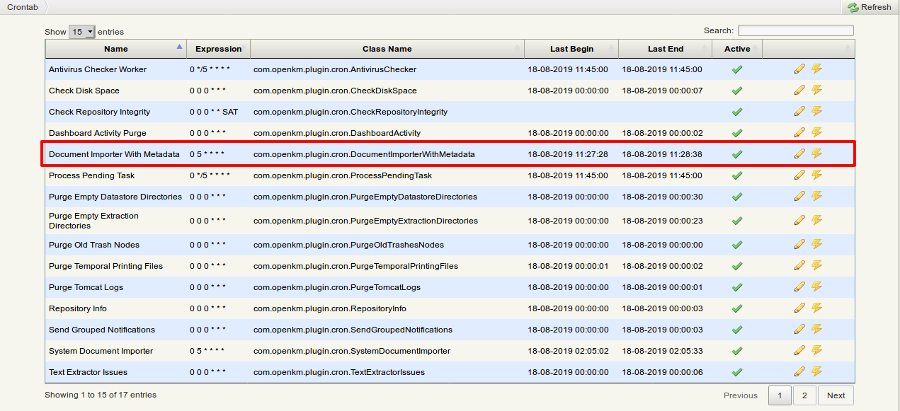Viewport: 900px width, 411px height.
Task: Execute the Repository Info cron task
Action: click(816, 308)
